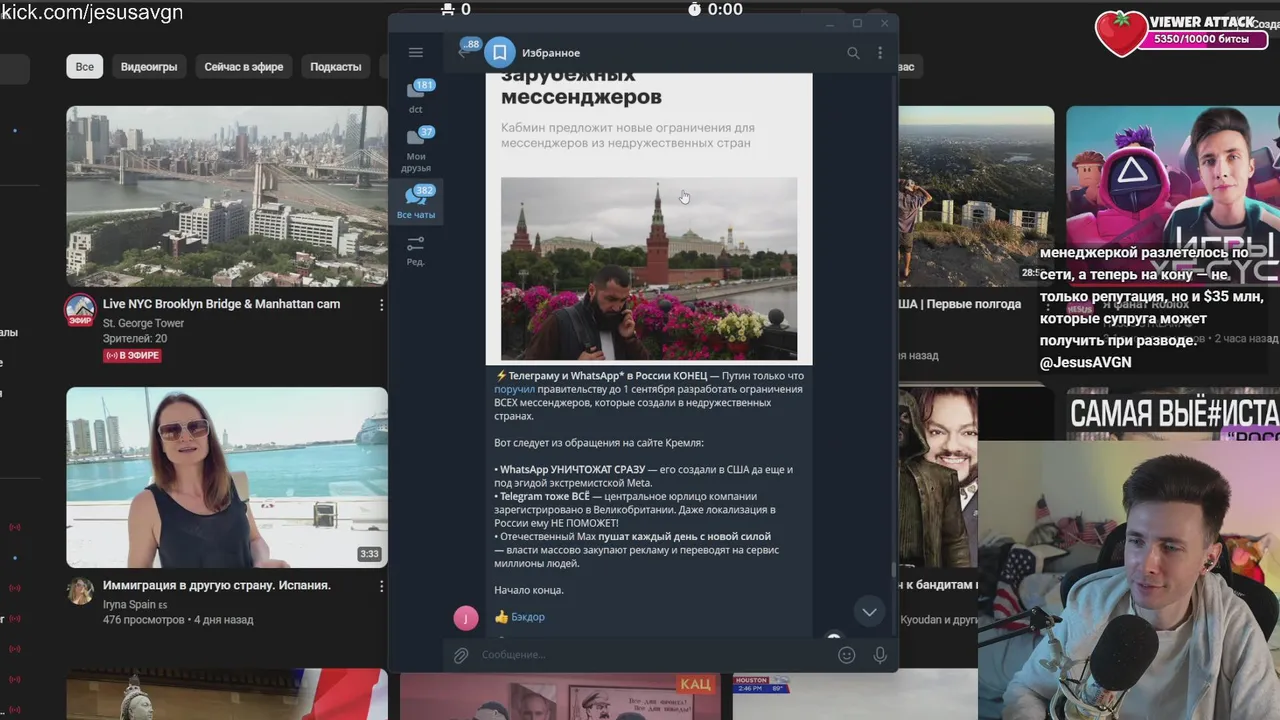This screenshot has width=1280, height=720.
Task: Open options for Live NYC video
Action: point(381,305)
